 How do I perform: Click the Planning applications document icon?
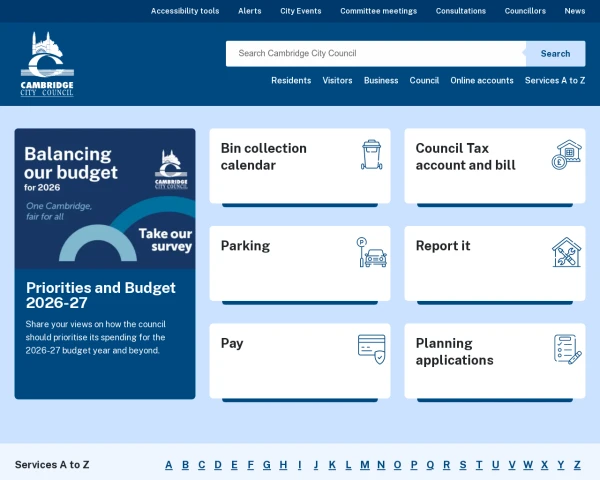(567, 349)
